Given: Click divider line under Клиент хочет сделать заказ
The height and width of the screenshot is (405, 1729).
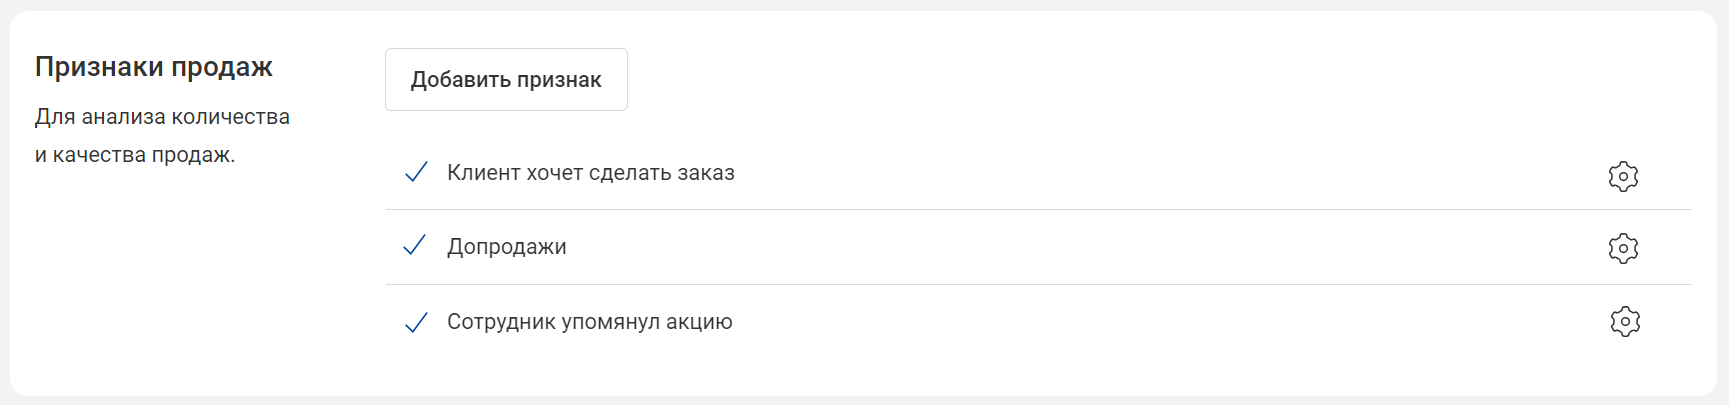Looking at the screenshot, I should tap(1038, 209).
